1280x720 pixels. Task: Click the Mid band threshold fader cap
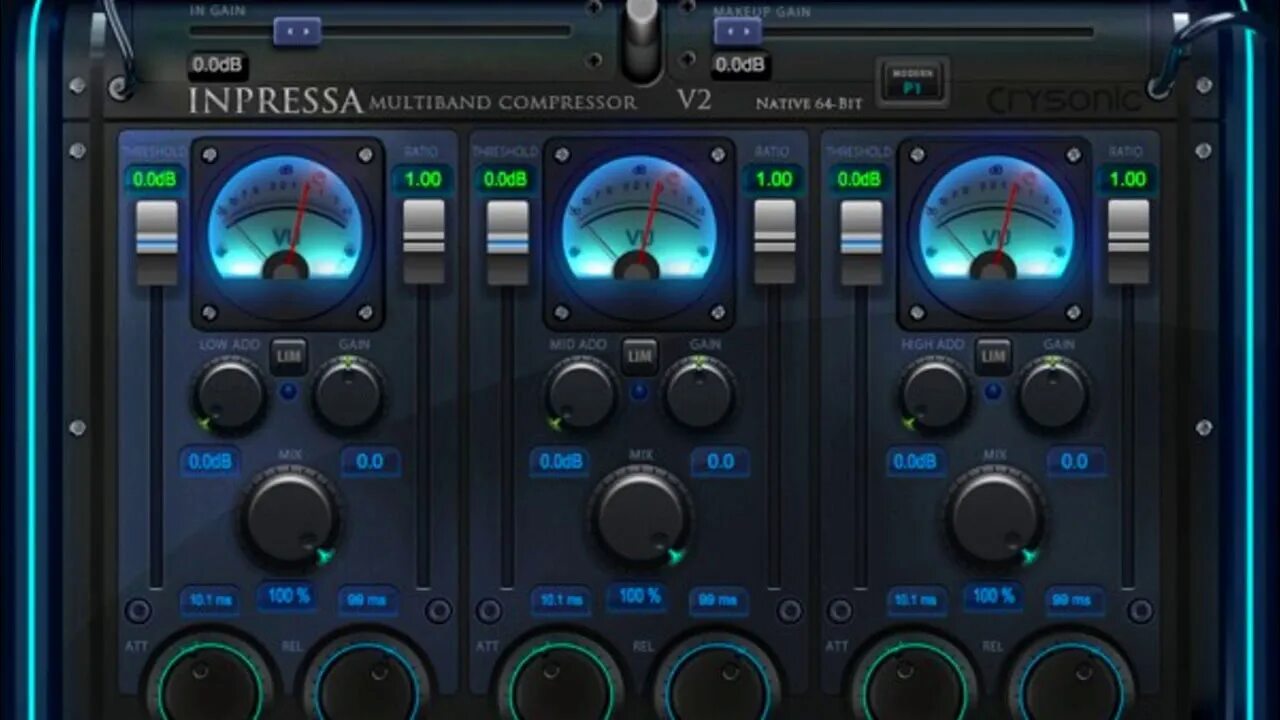pyautogui.click(x=508, y=242)
